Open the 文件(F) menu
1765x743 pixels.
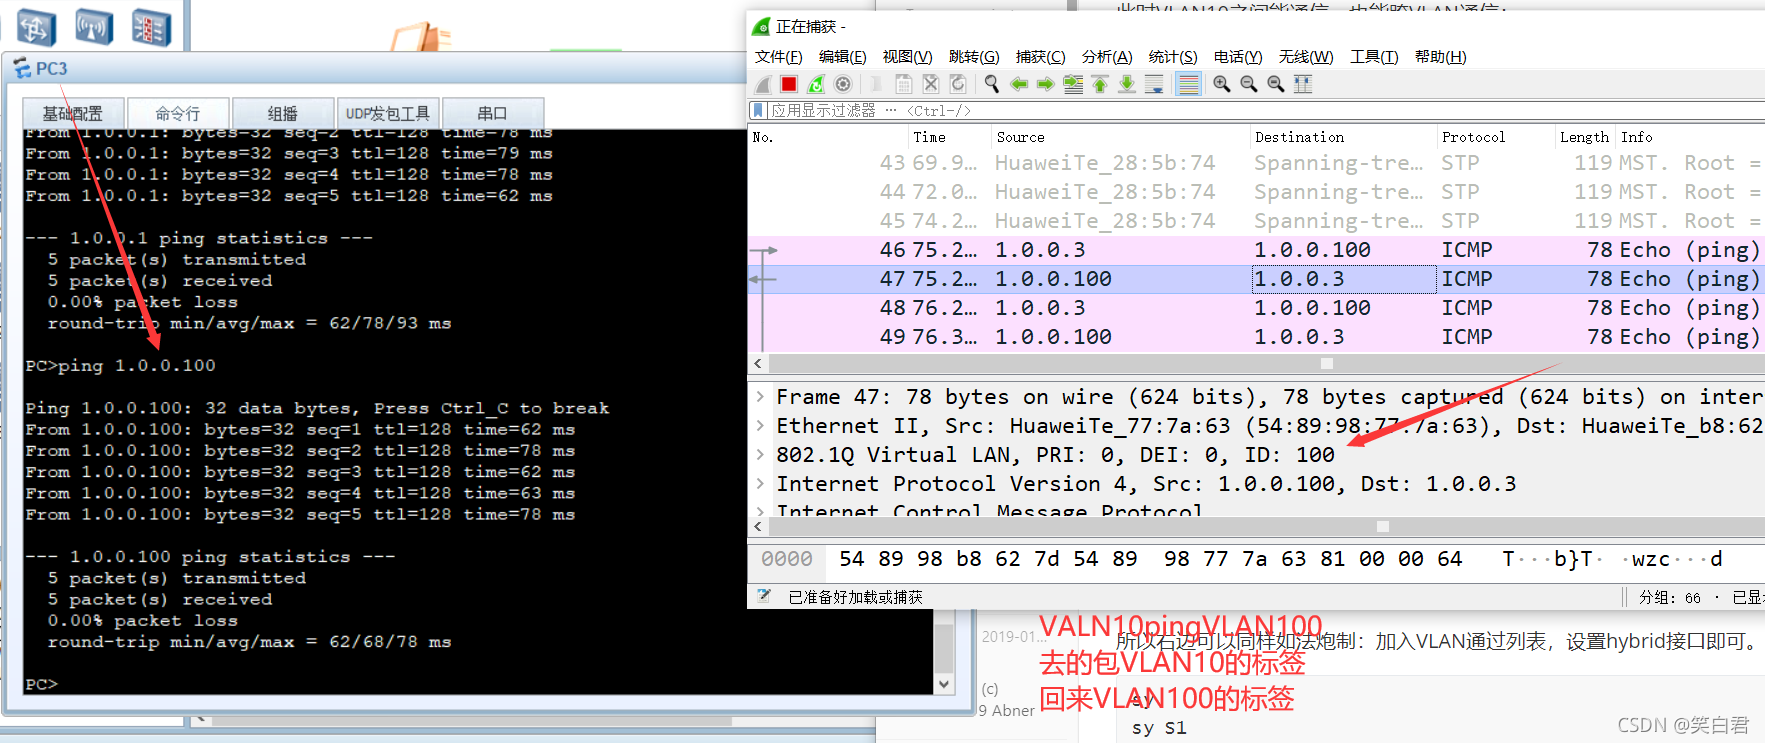[x=778, y=57]
